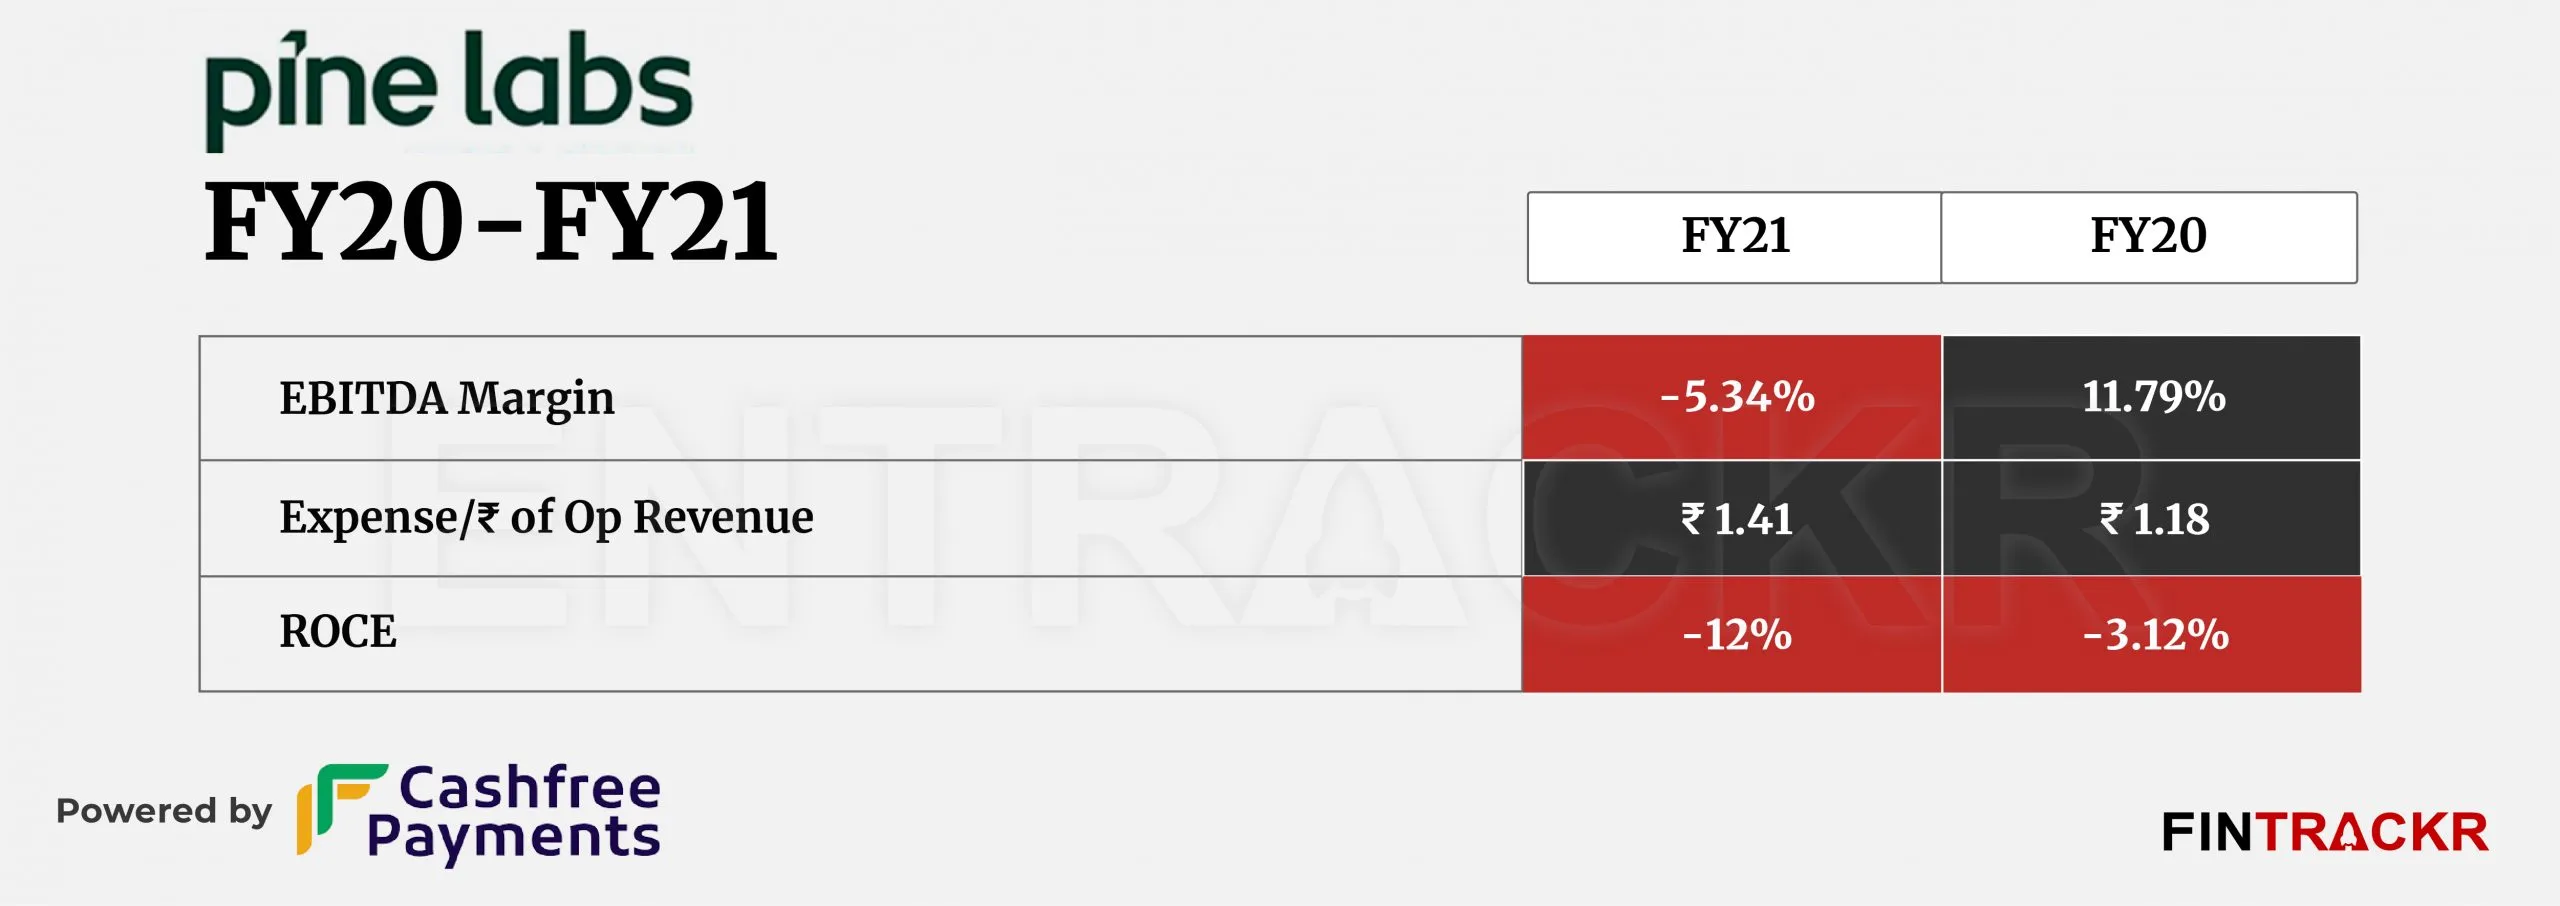Click the red -5.34% cell
Image resolution: width=2560 pixels, height=906 pixels.
(x=1731, y=398)
